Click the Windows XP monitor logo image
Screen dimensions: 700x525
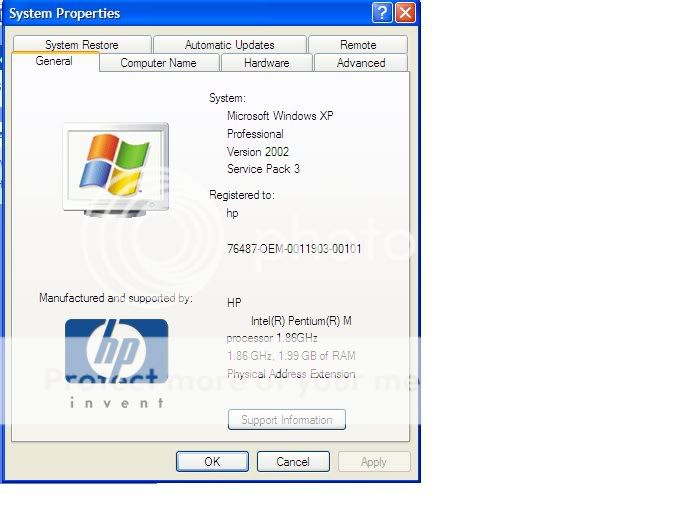tap(116, 170)
